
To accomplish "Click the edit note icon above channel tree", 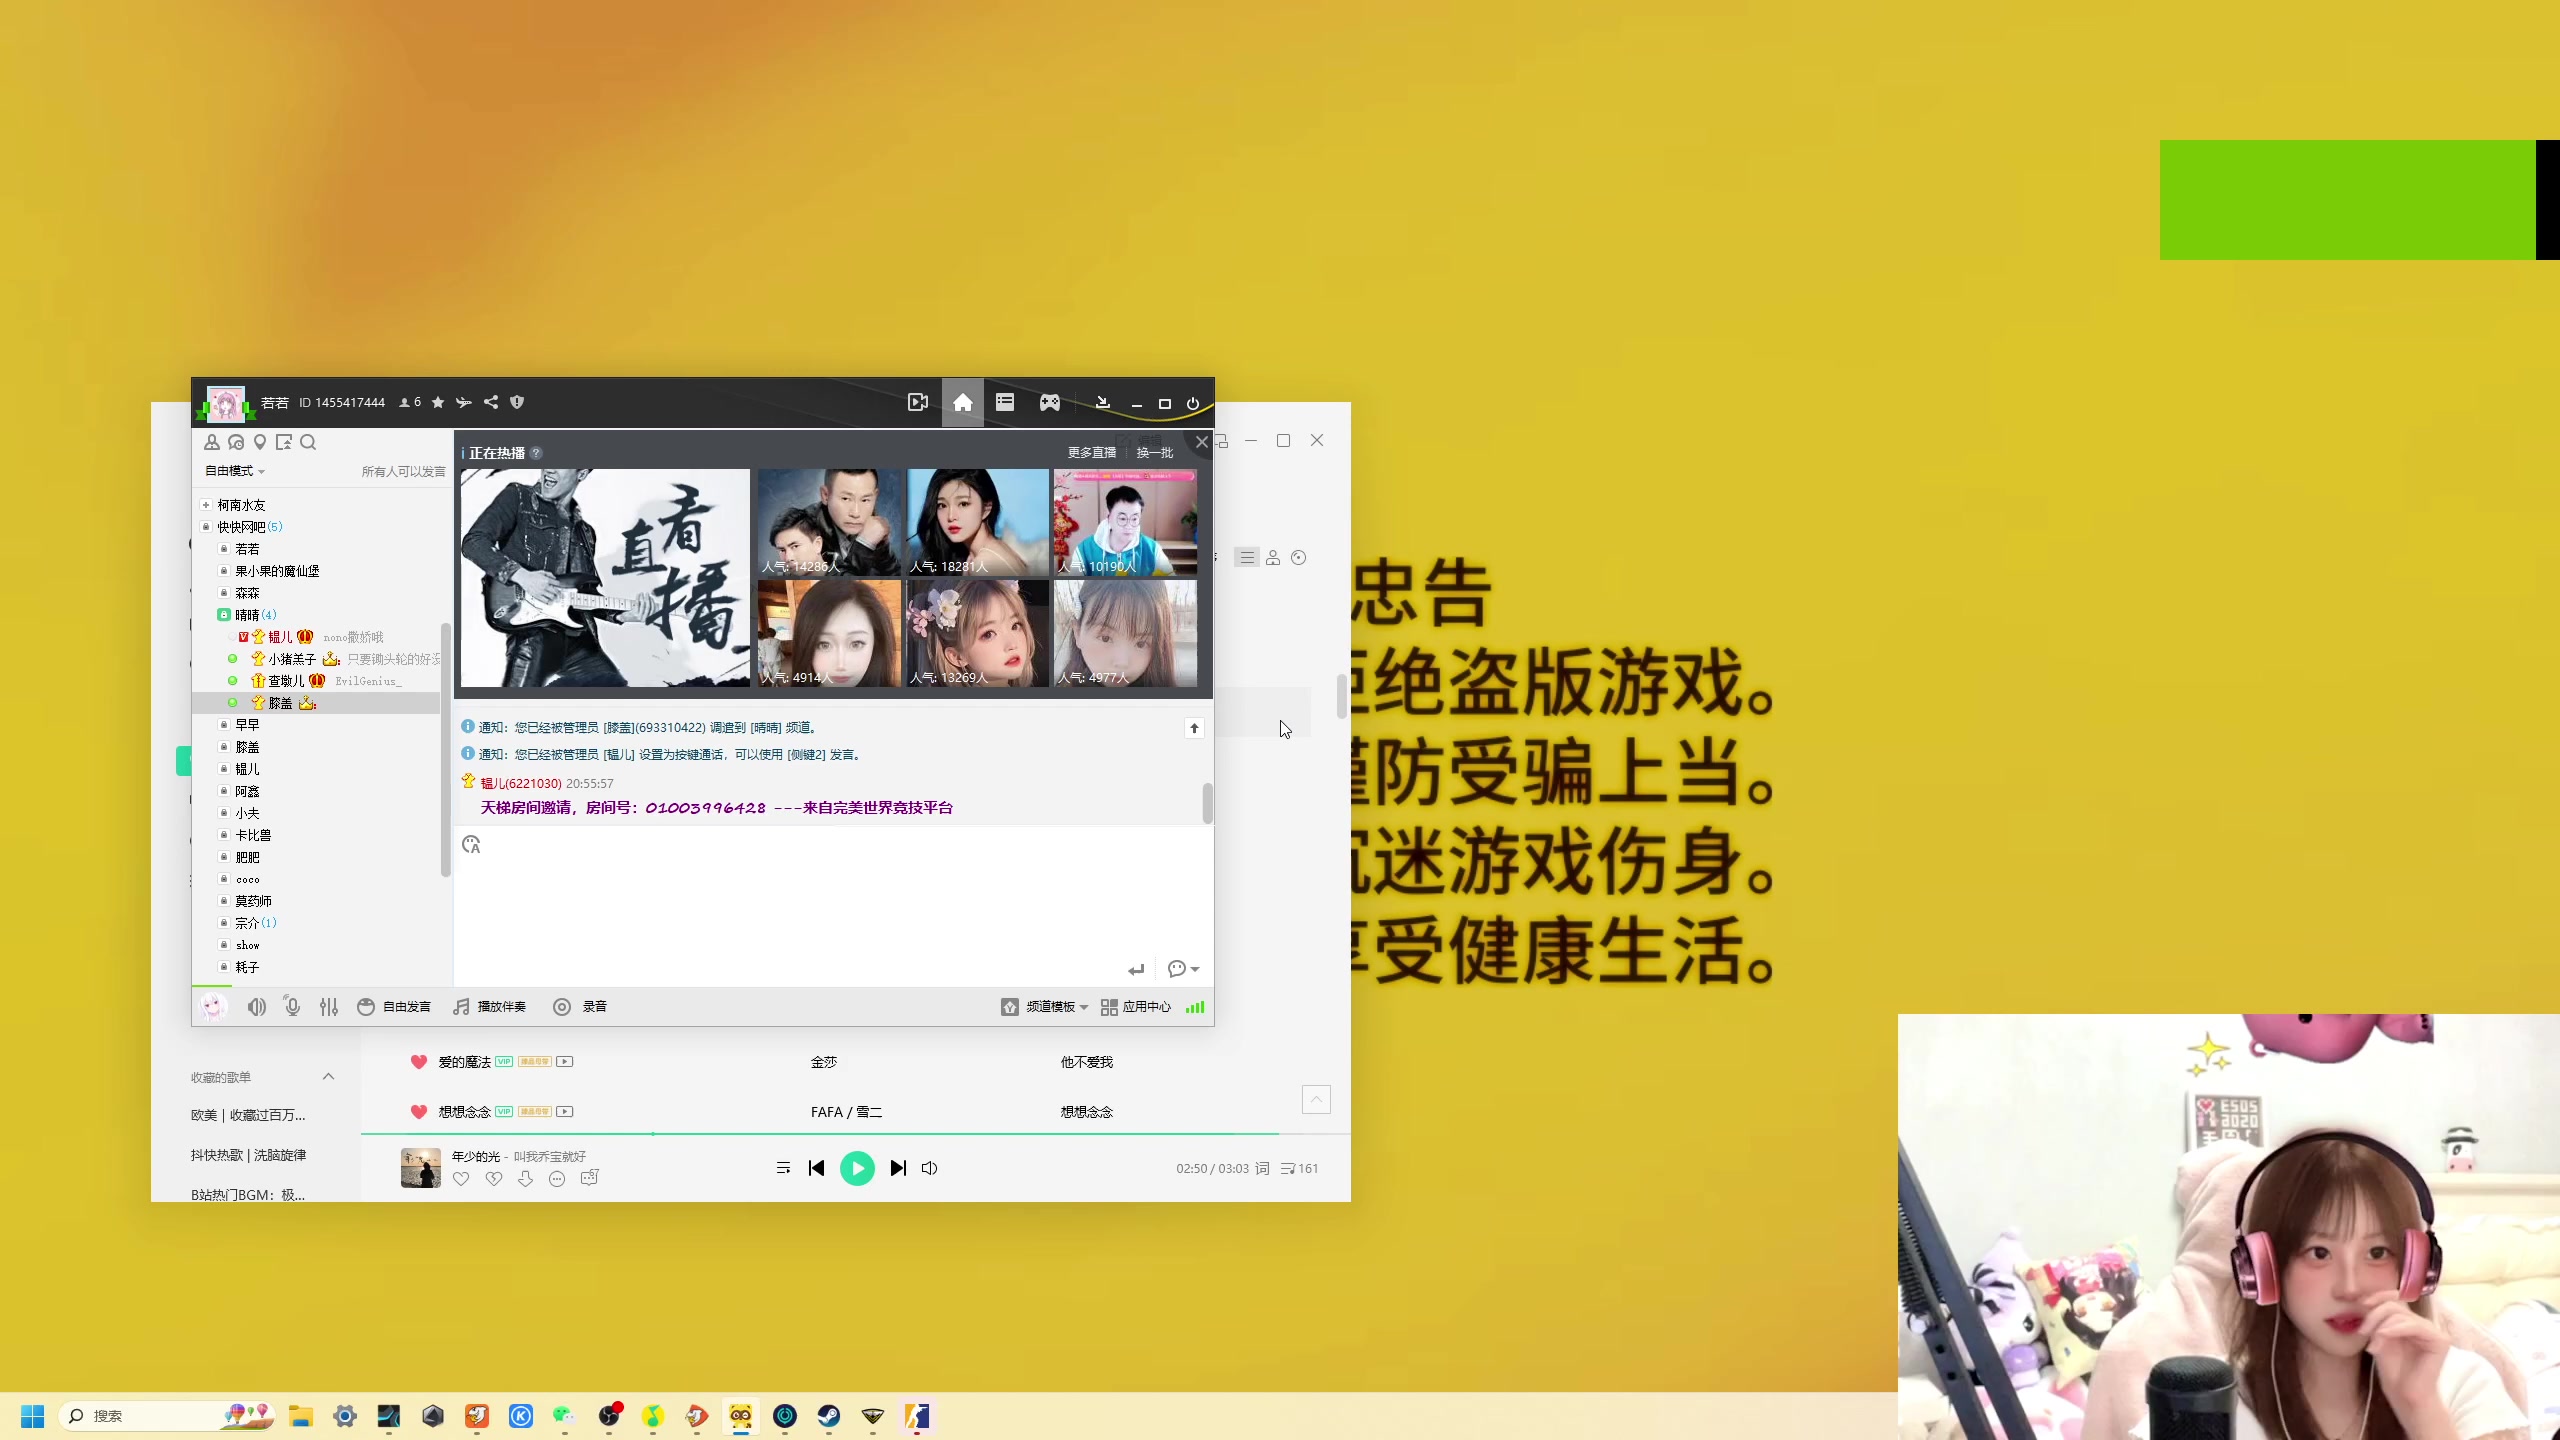I will pyautogui.click(x=284, y=442).
